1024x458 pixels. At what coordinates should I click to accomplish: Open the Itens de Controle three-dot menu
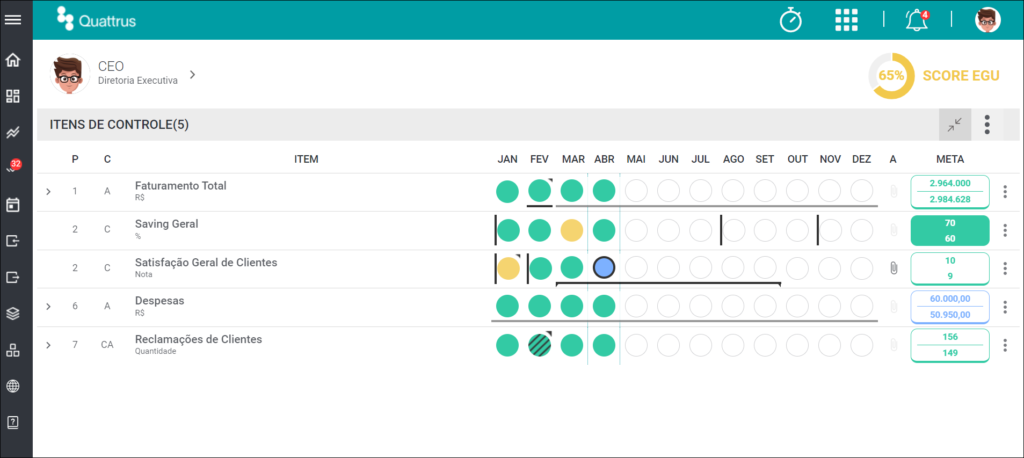987,124
